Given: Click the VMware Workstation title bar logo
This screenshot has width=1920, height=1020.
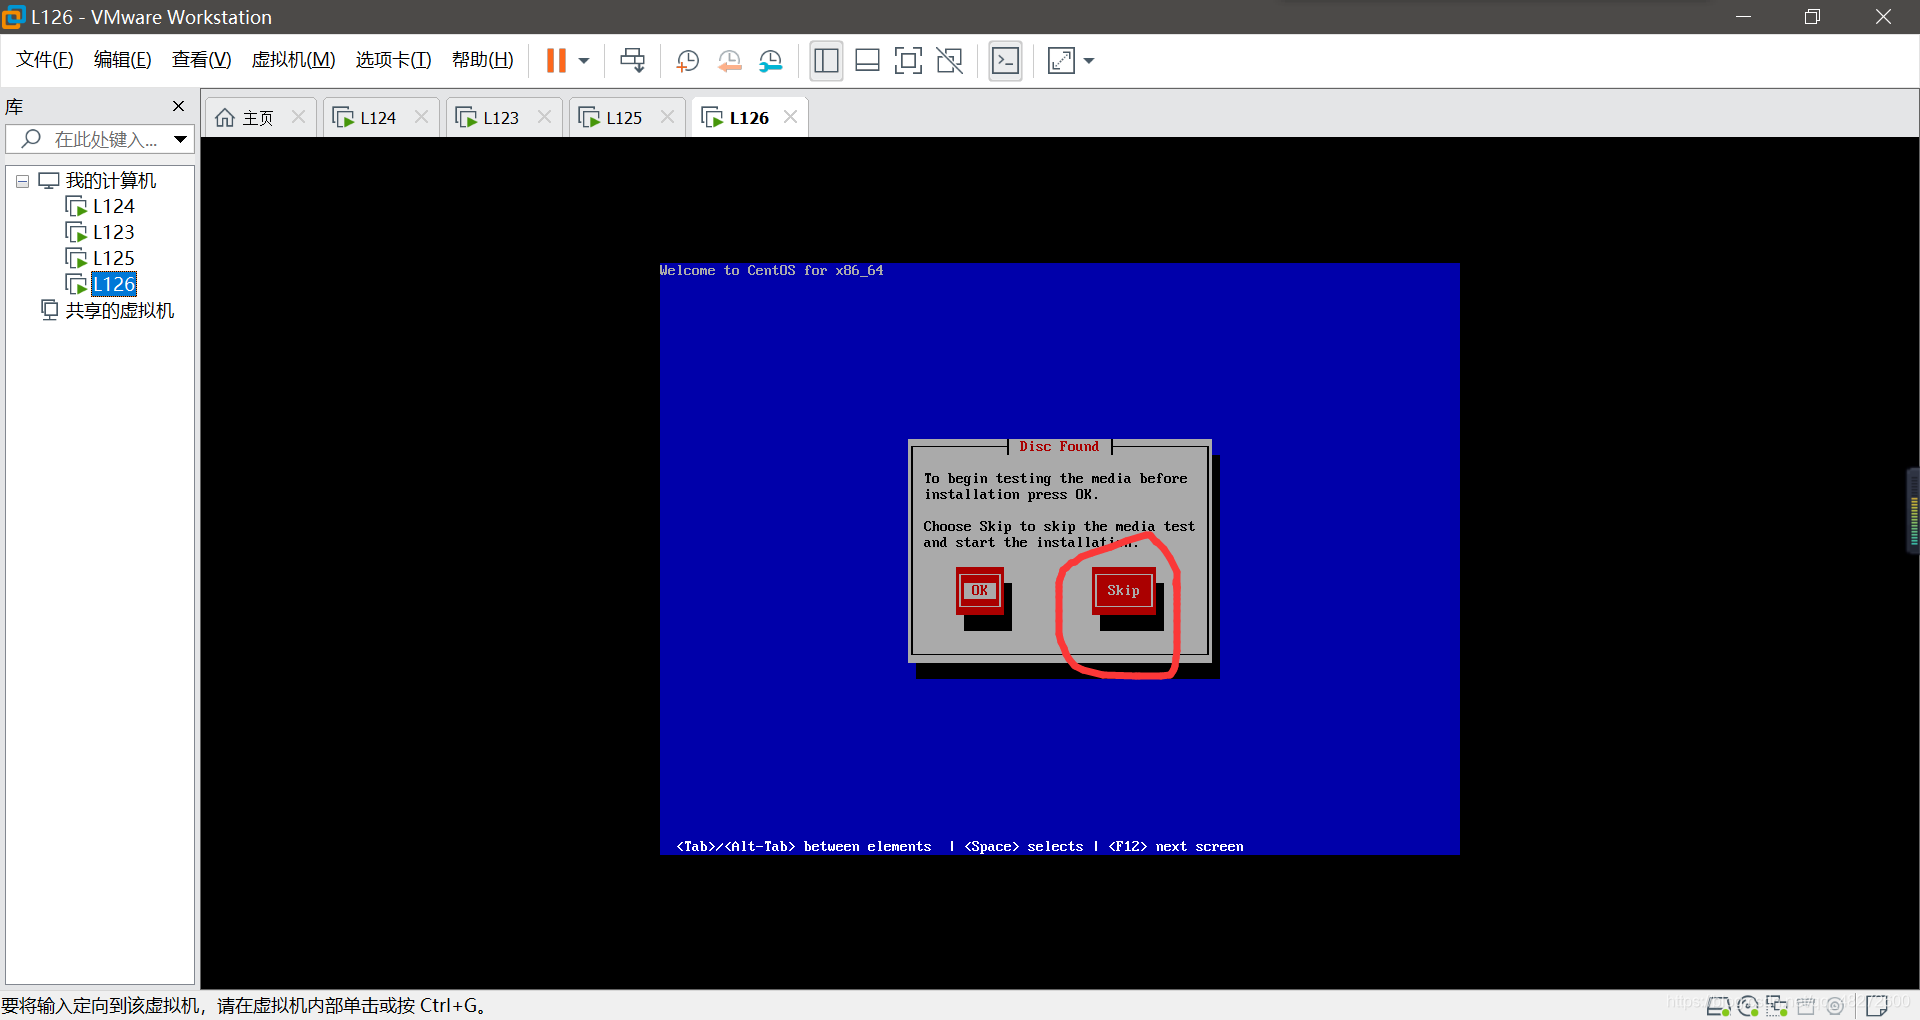Looking at the screenshot, I should point(13,17).
